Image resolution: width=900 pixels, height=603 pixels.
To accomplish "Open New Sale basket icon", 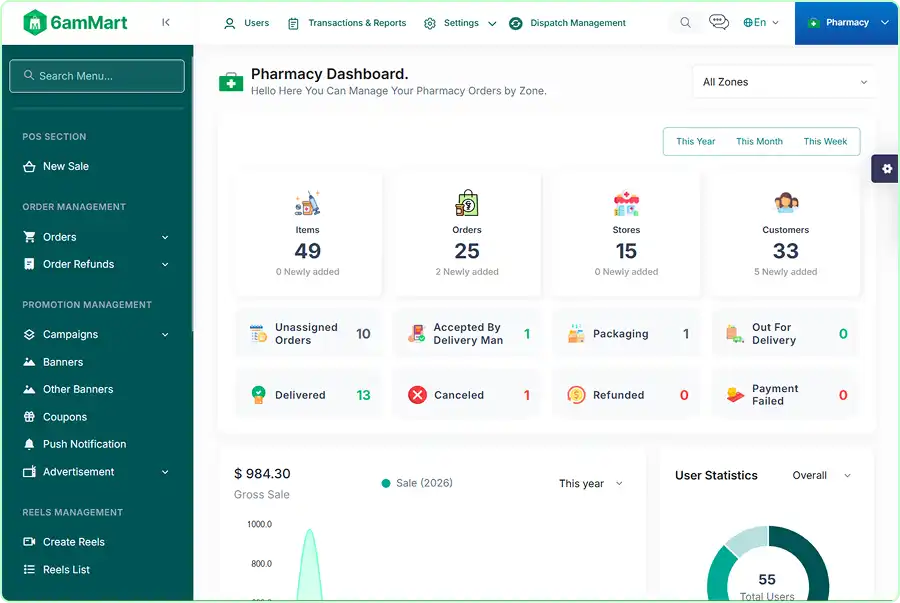I will [x=29, y=166].
